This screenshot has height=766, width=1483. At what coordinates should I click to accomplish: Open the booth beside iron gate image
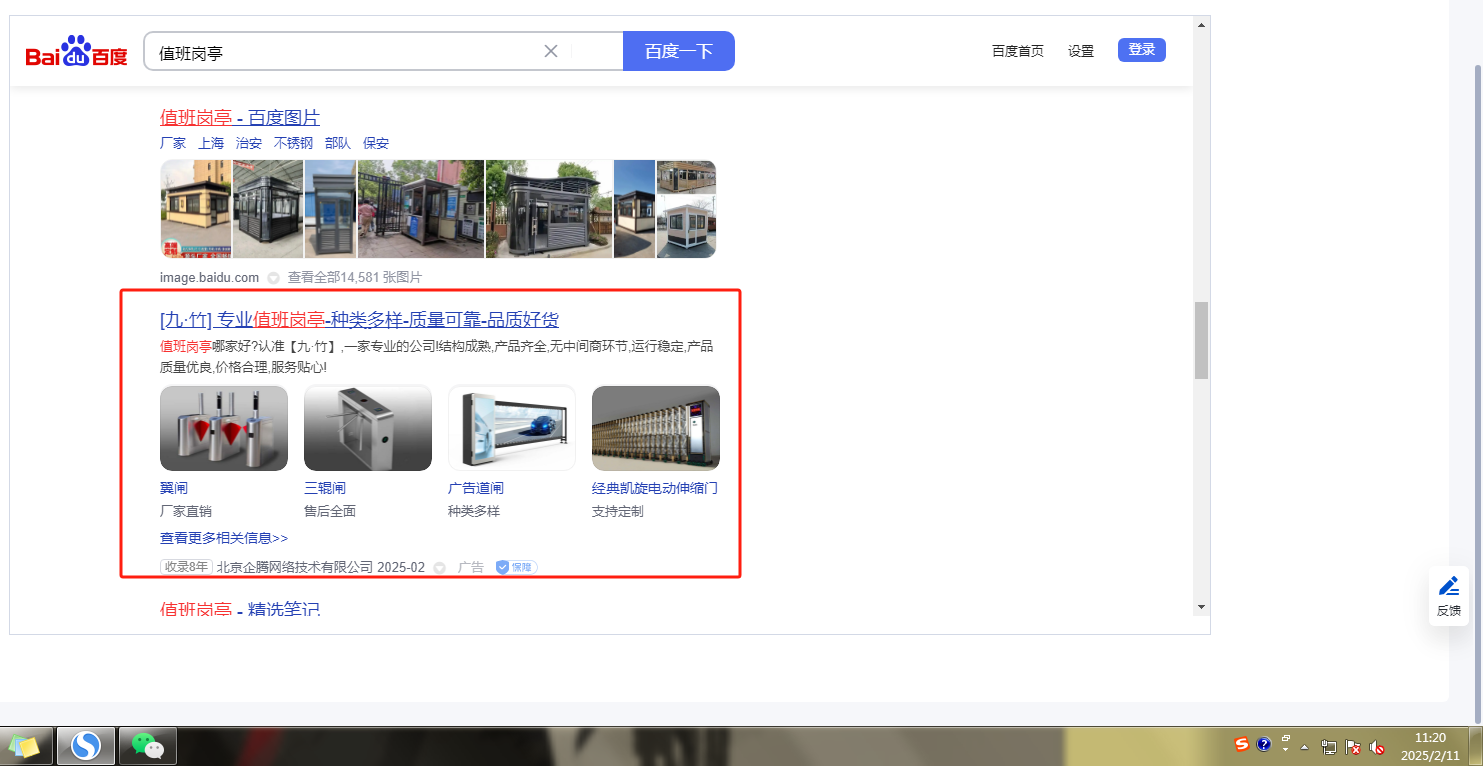(x=421, y=209)
